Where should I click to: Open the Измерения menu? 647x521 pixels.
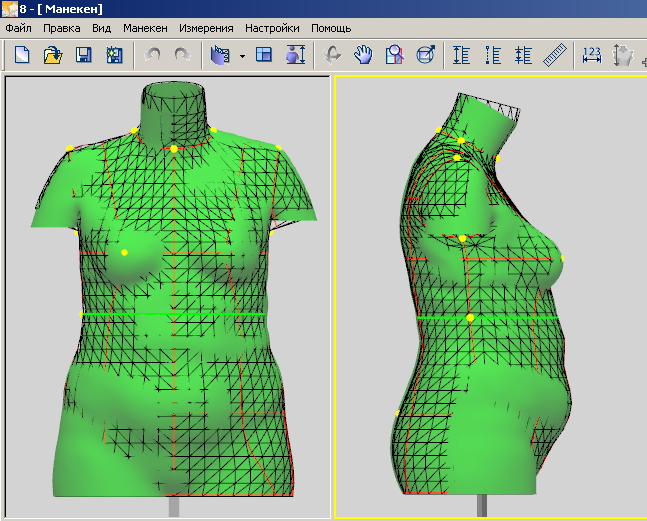[206, 28]
